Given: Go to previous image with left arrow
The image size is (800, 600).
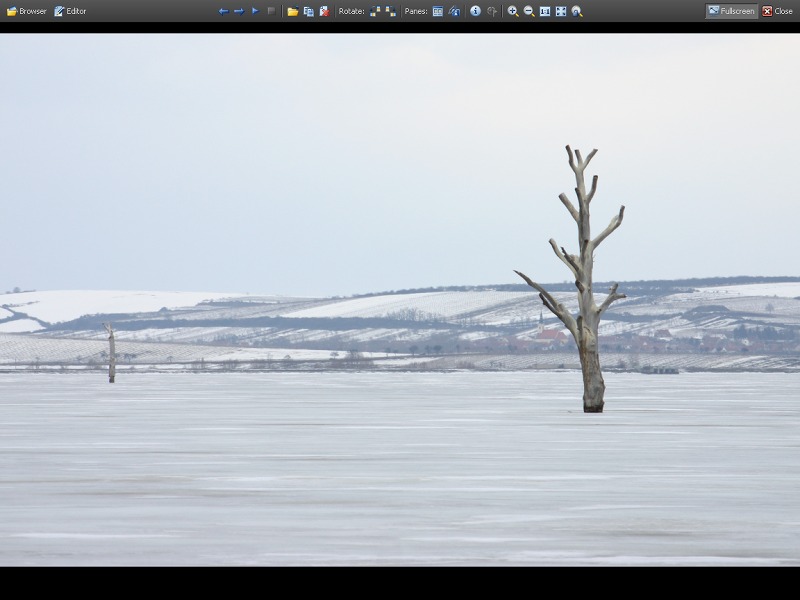Looking at the screenshot, I should 223,11.
